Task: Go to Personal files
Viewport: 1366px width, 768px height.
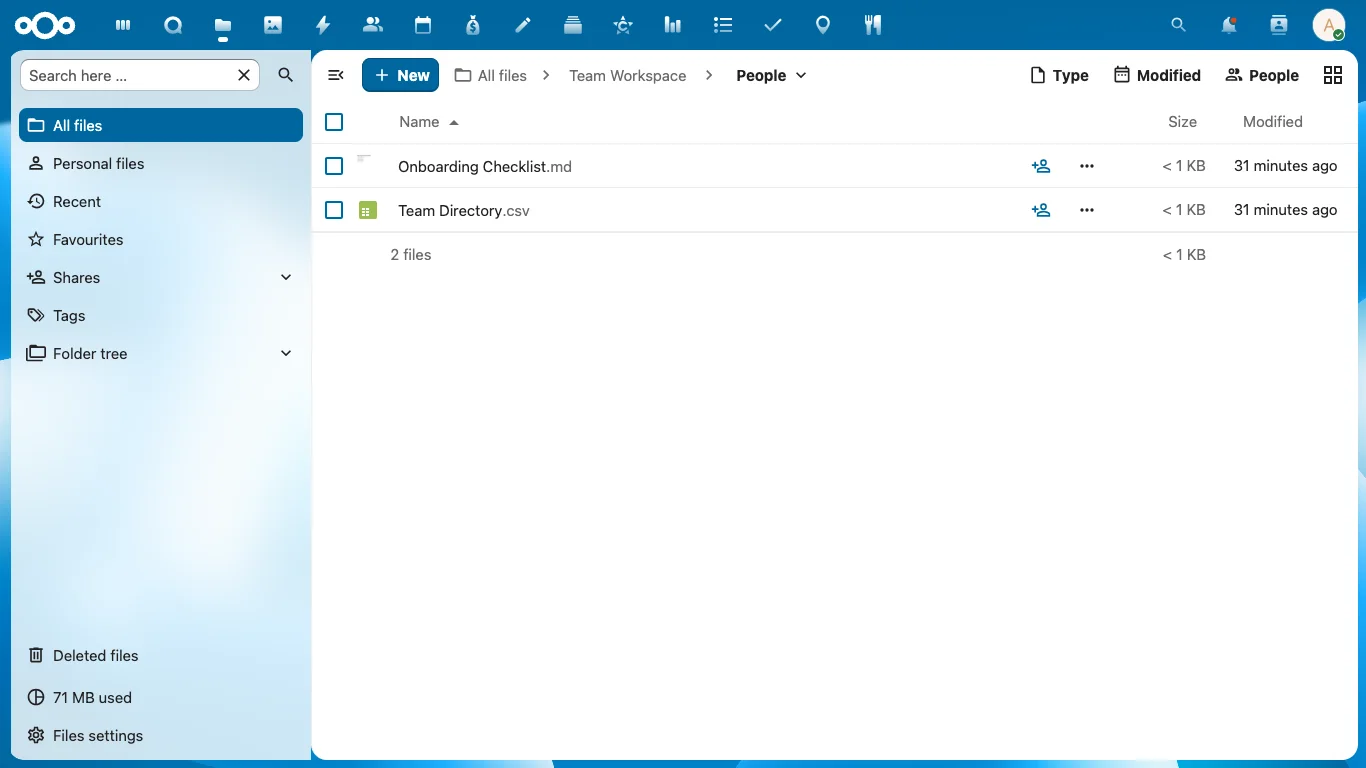Action: coord(161,163)
